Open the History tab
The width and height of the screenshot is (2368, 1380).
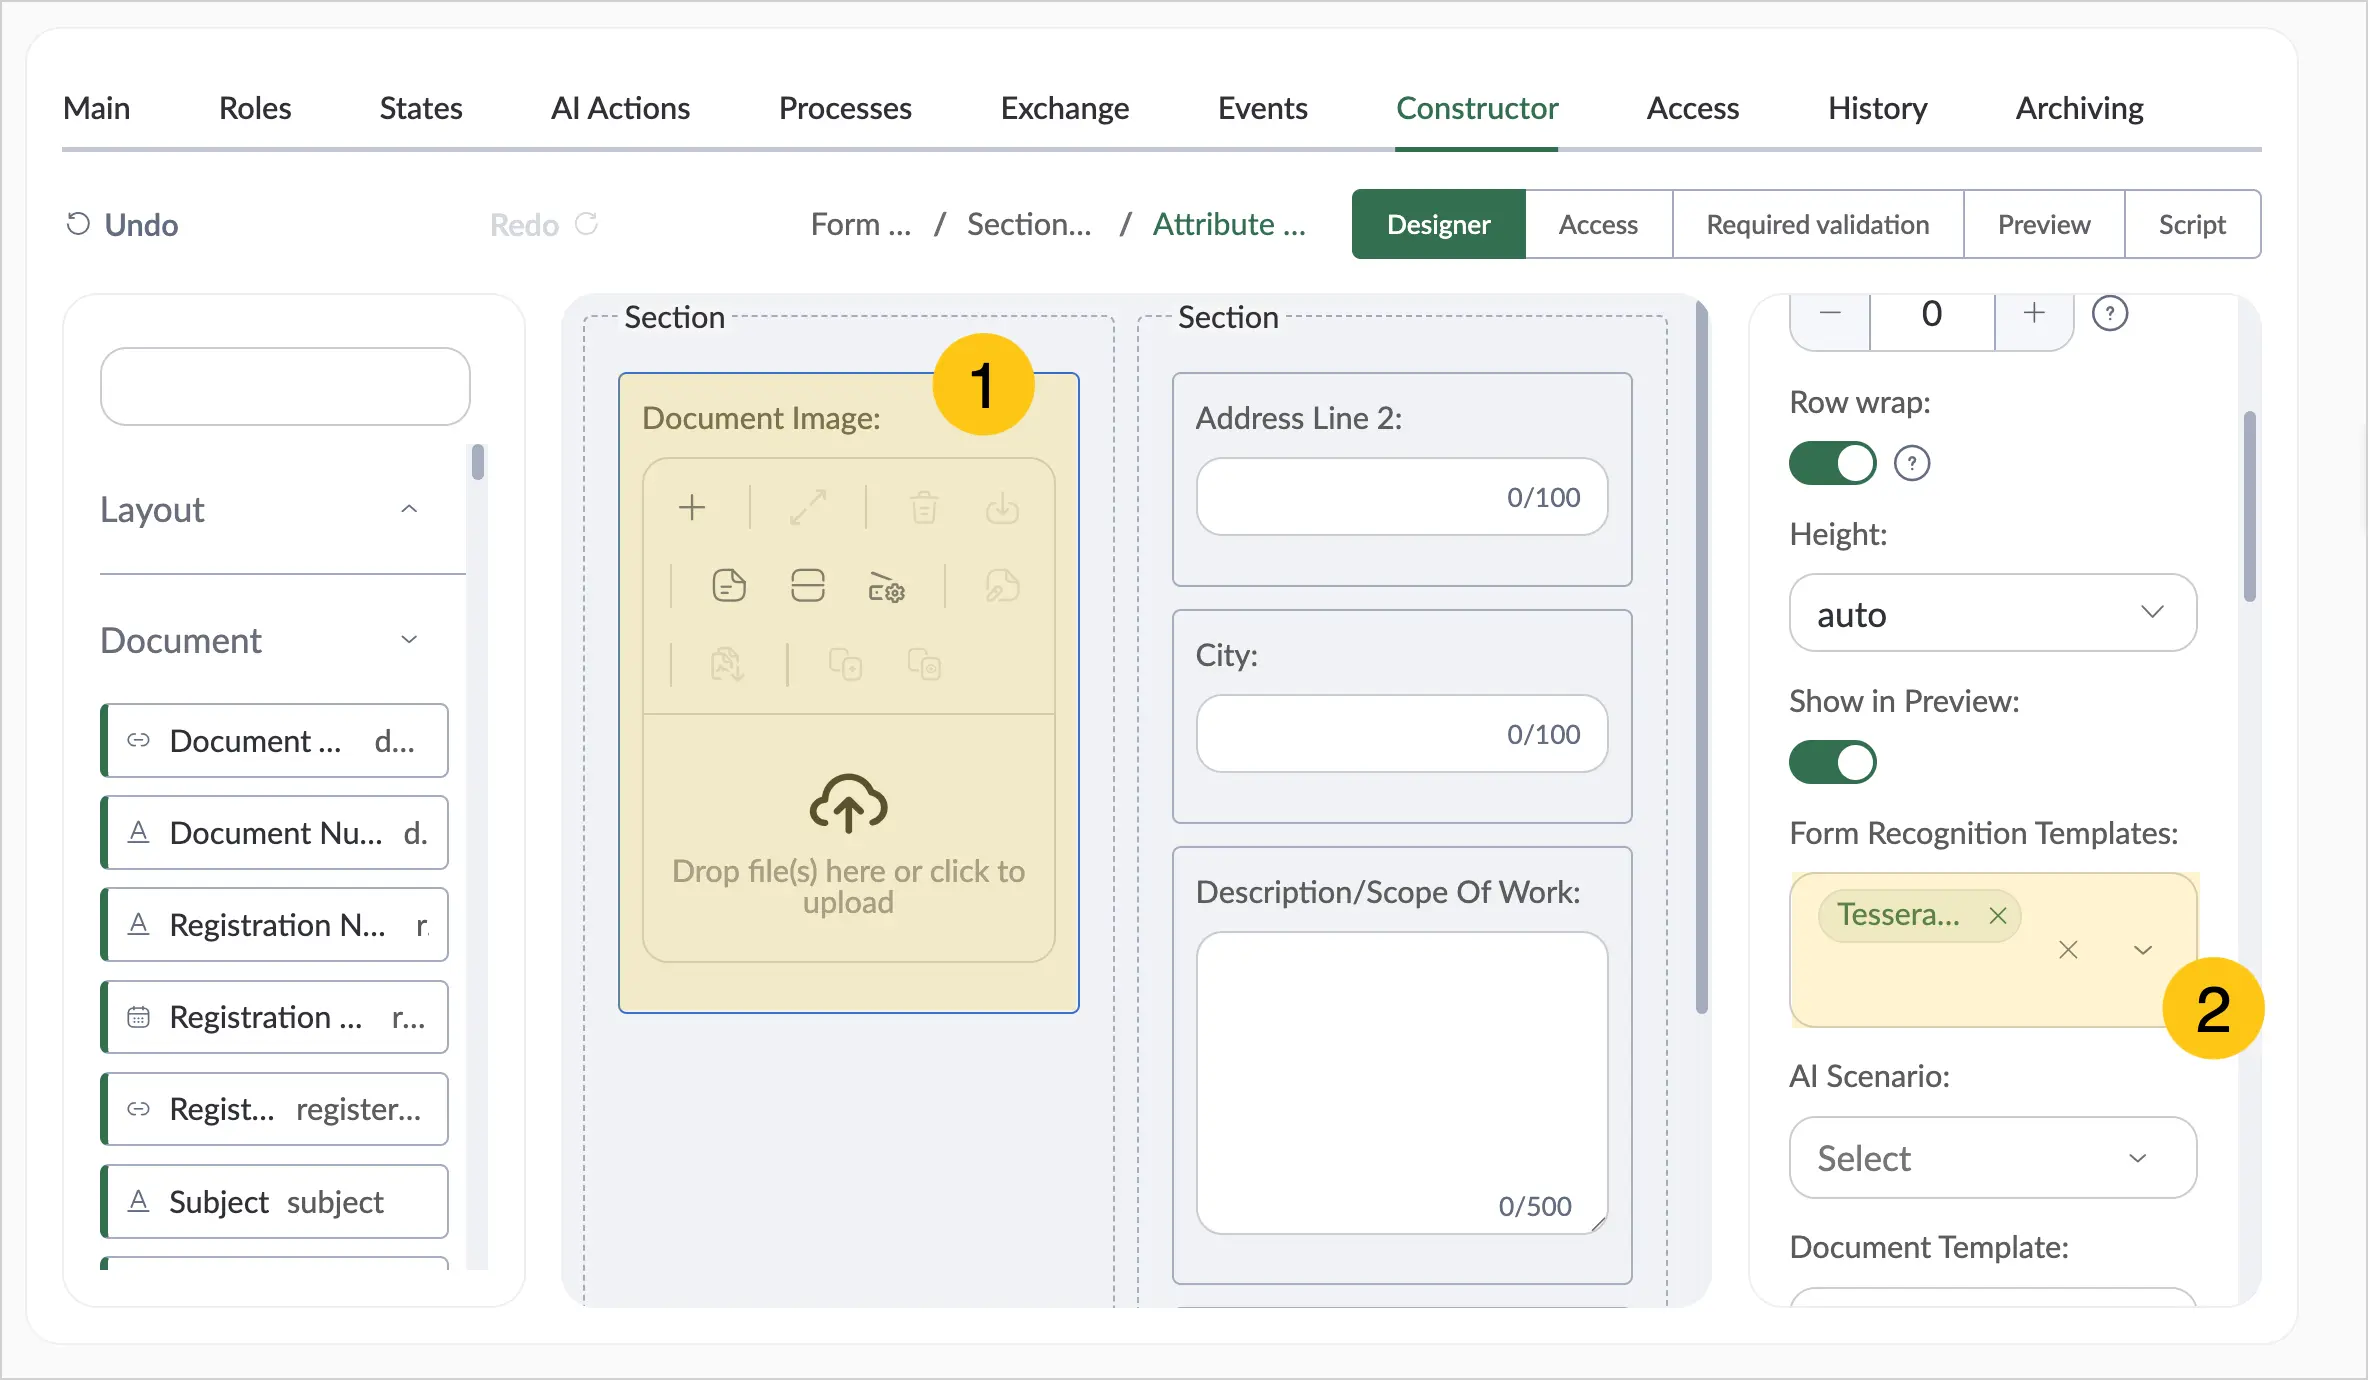tap(1877, 108)
